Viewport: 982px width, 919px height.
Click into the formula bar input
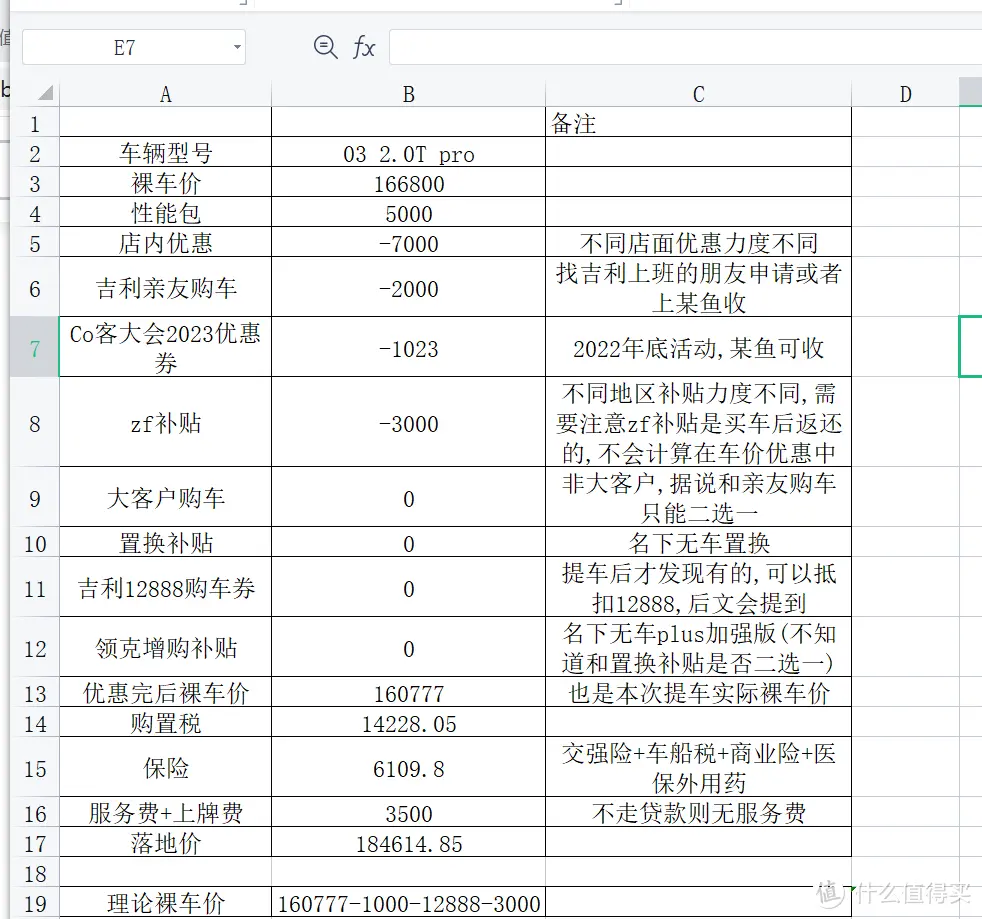point(685,47)
